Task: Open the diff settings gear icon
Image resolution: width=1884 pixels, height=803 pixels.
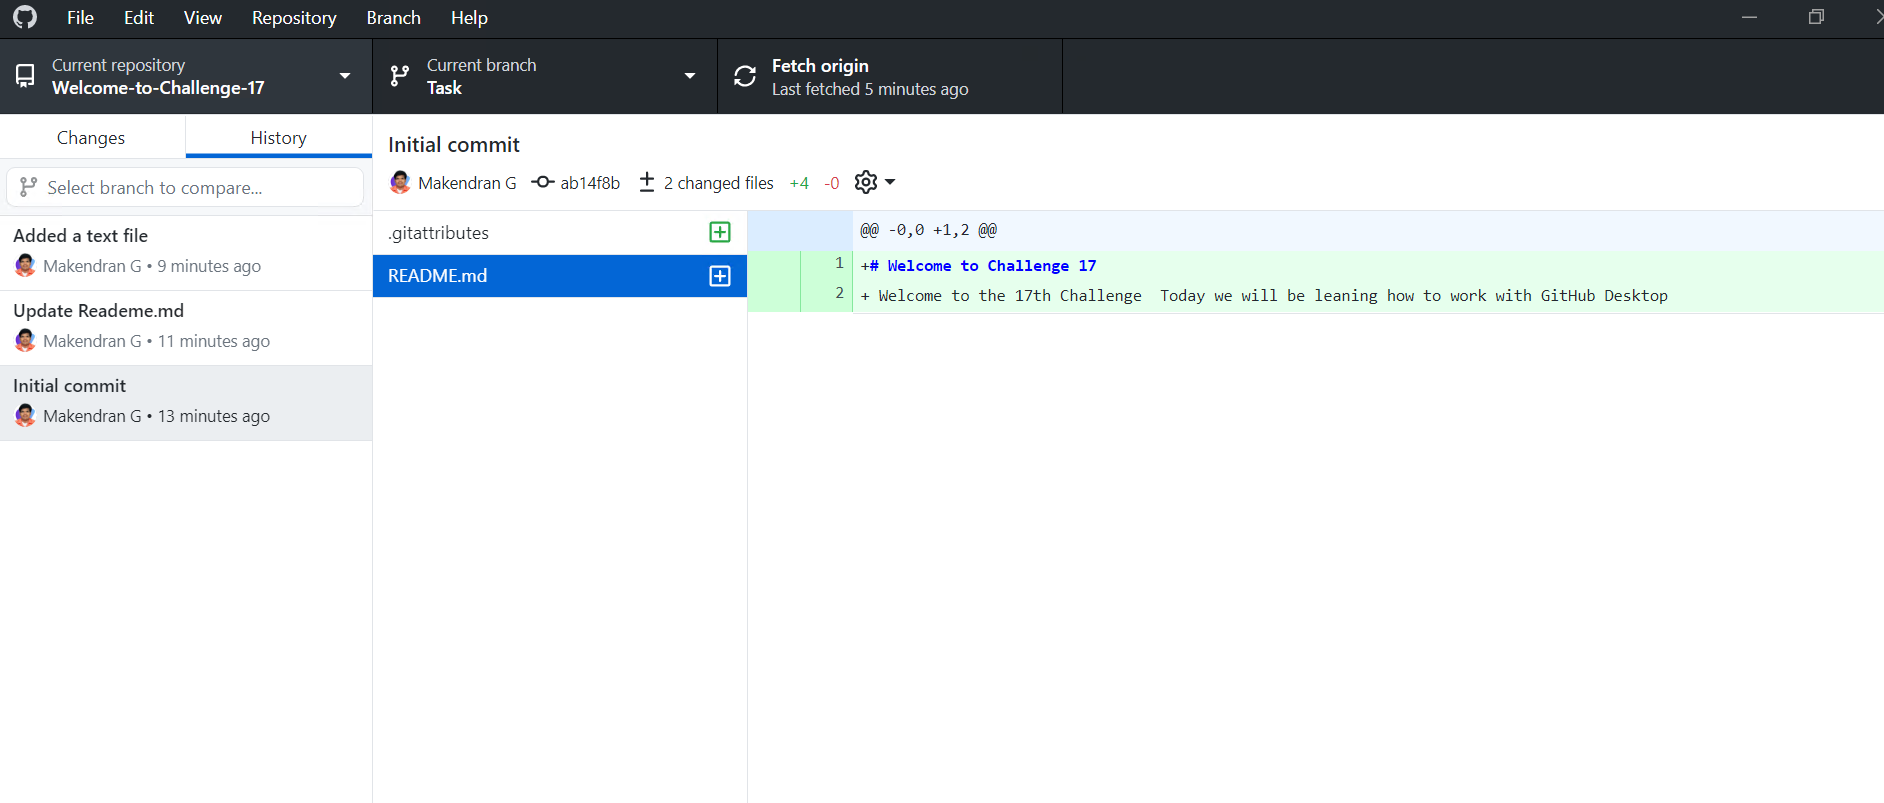Action: 866,182
